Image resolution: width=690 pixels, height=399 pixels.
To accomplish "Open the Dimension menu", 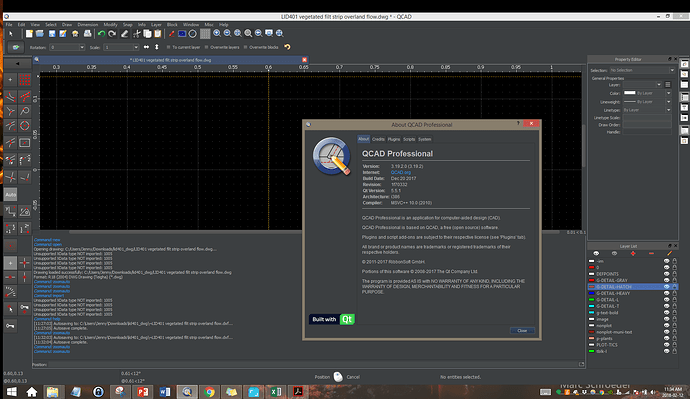I will pos(88,25).
